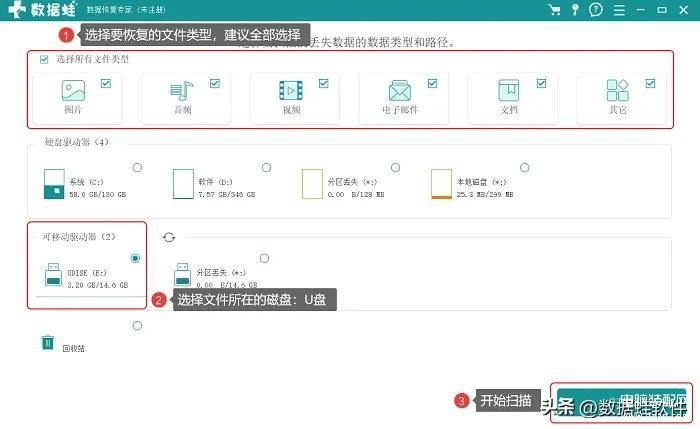Refresh the removable drives list
The height and width of the screenshot is (429, 700).
tap(169, 237)
